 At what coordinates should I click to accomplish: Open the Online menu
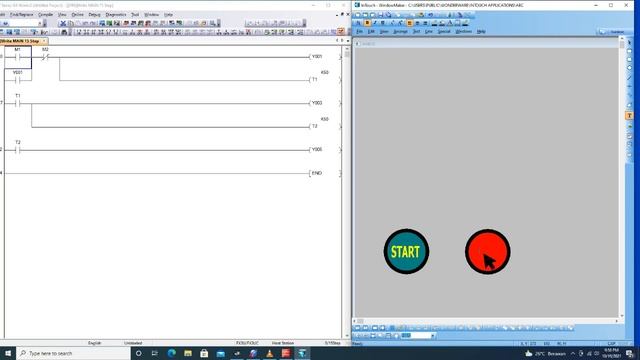tap(78, 14)
